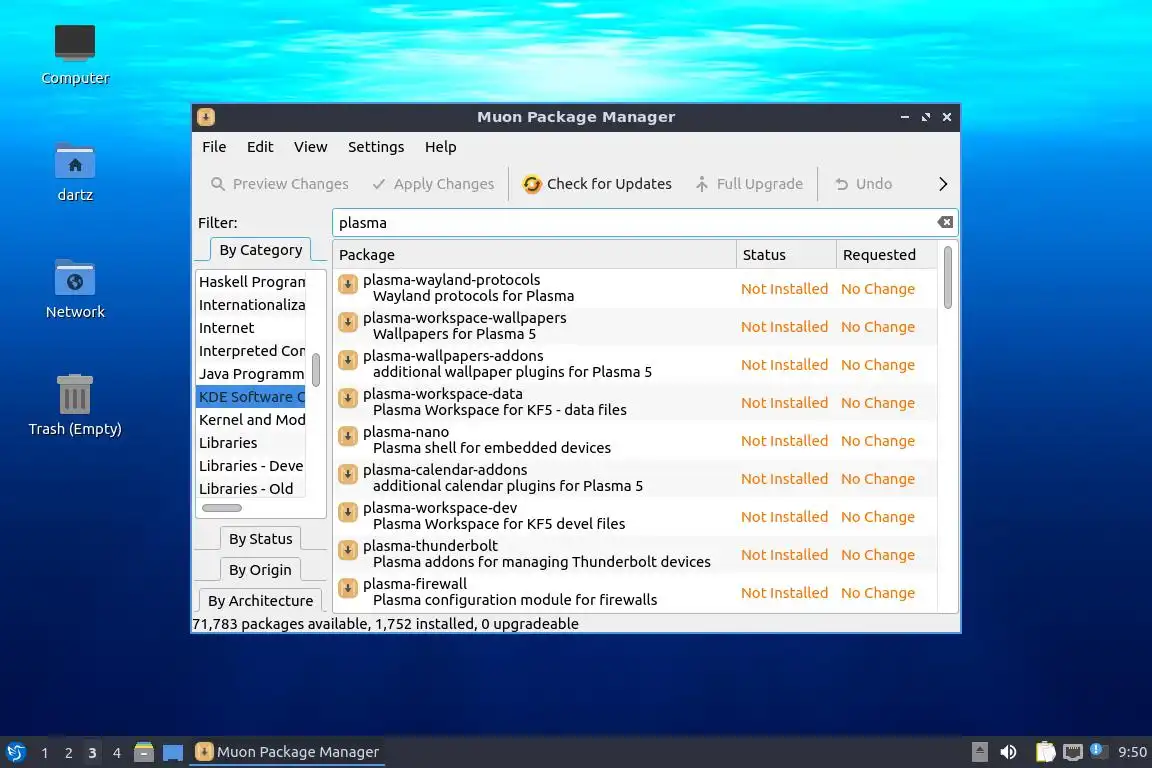Click the removable media eject tray icon

click(x=979, y=752)
